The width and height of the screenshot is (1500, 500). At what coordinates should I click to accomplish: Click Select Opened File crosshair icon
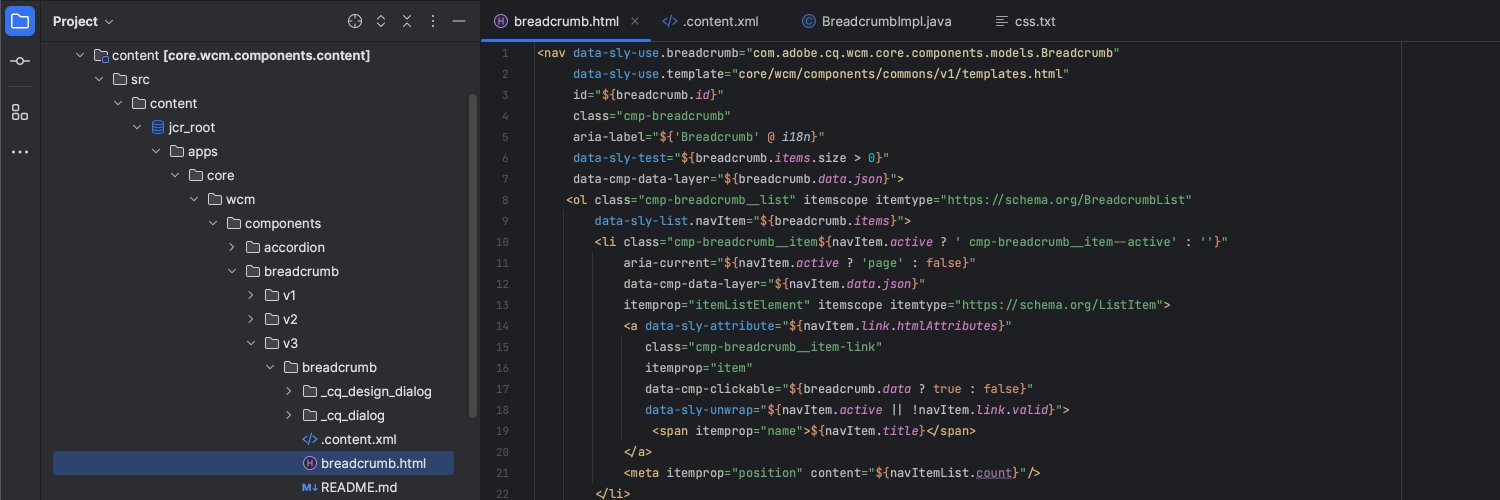point(354,21)
